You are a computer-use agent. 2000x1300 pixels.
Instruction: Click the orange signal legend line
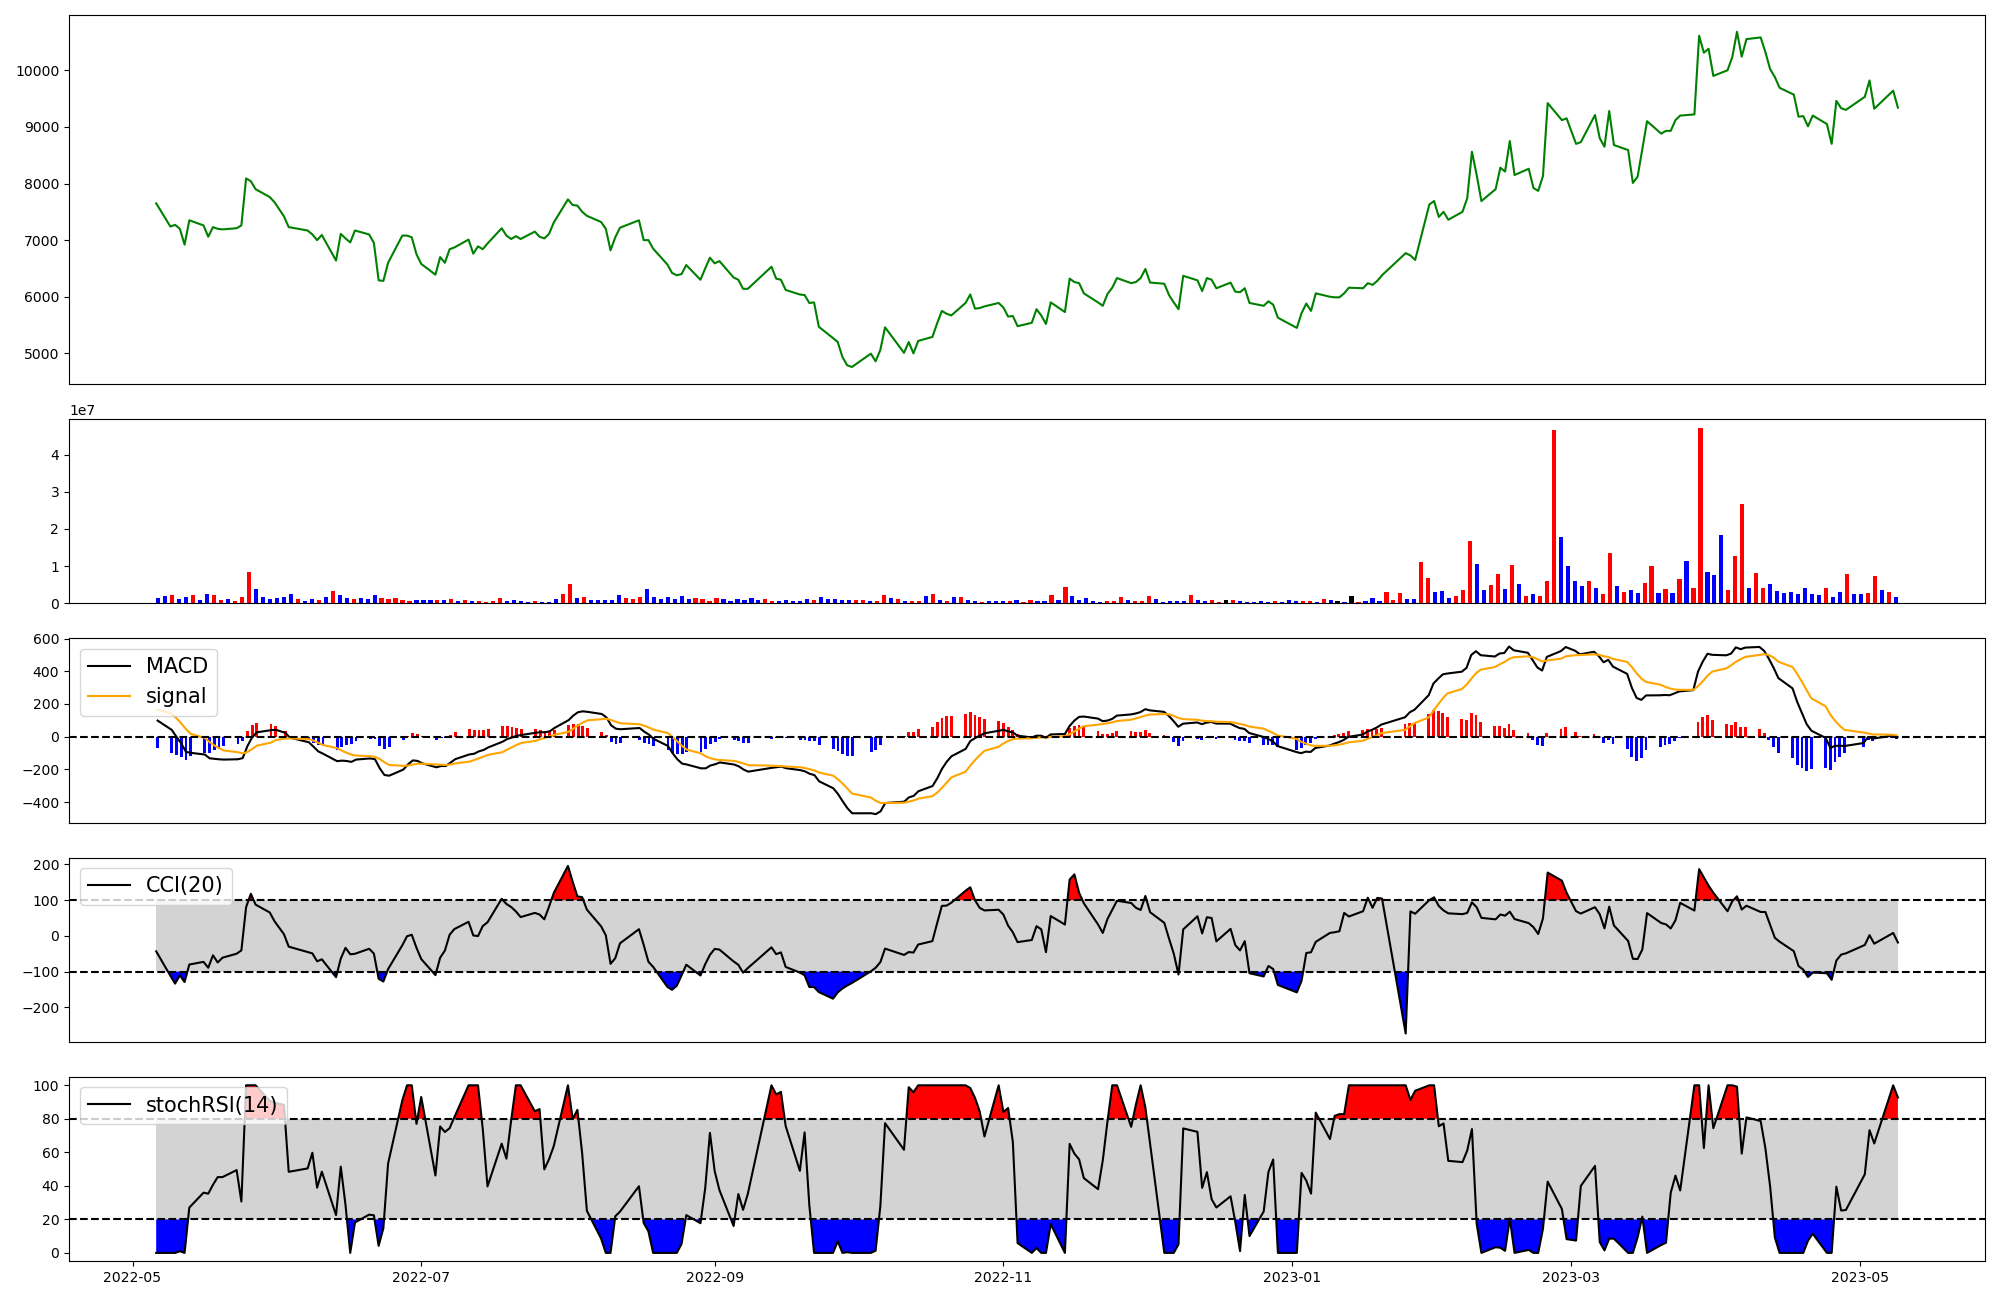pos(110,696)
